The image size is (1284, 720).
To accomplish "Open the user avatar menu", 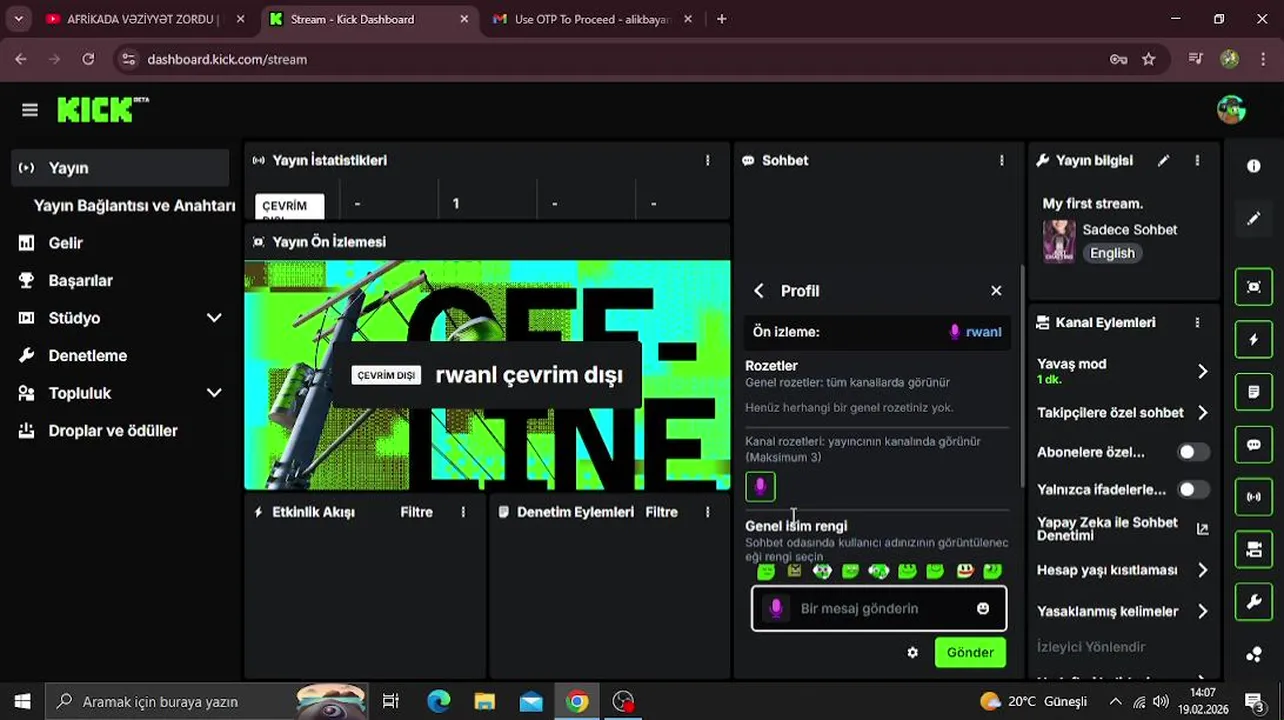I will pos(1231,110).
